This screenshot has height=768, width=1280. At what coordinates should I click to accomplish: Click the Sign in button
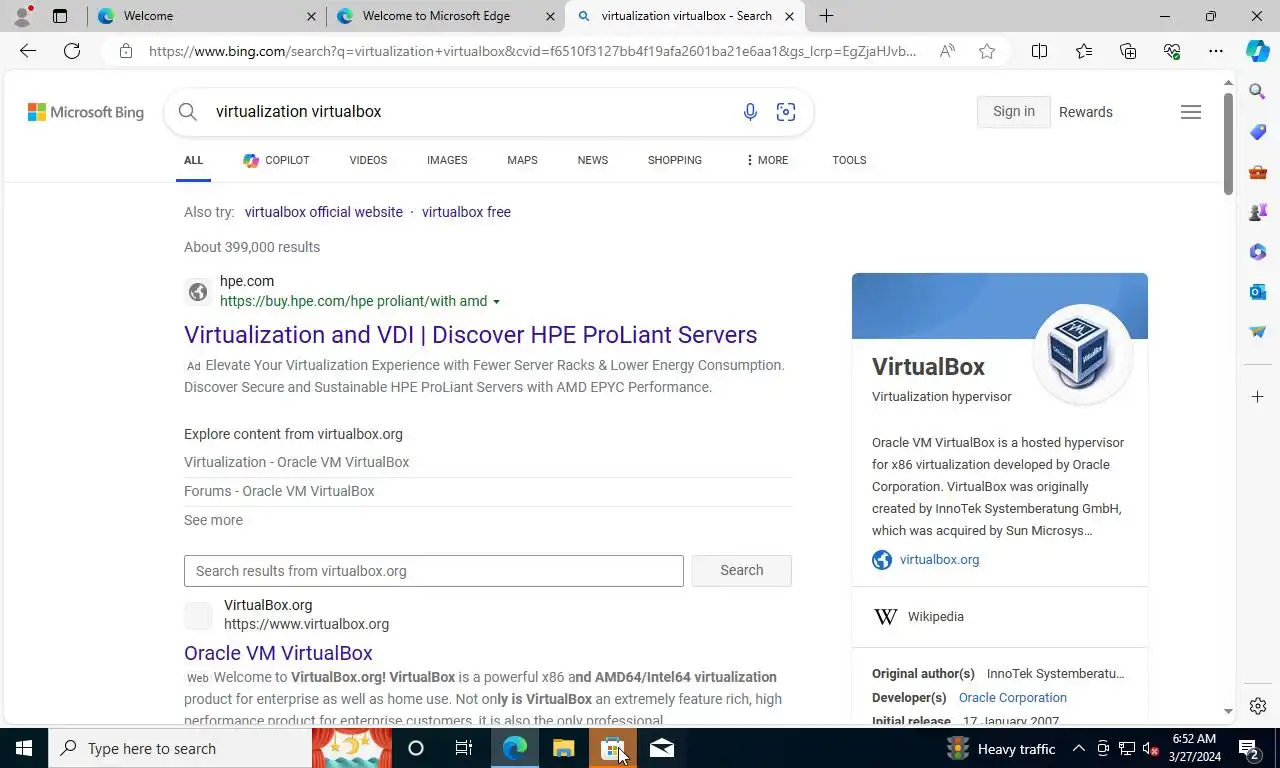(x=1014, y=112)
